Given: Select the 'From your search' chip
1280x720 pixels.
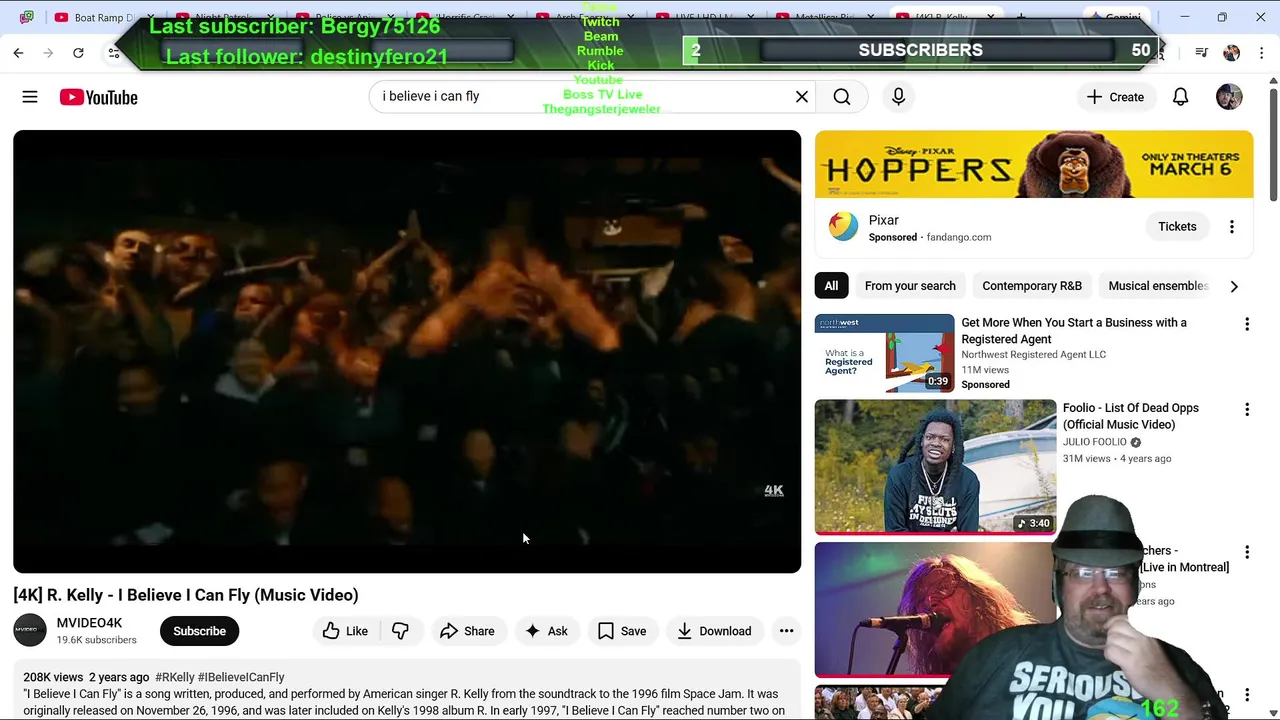Looking at the screenshot, I should [910, 286].
